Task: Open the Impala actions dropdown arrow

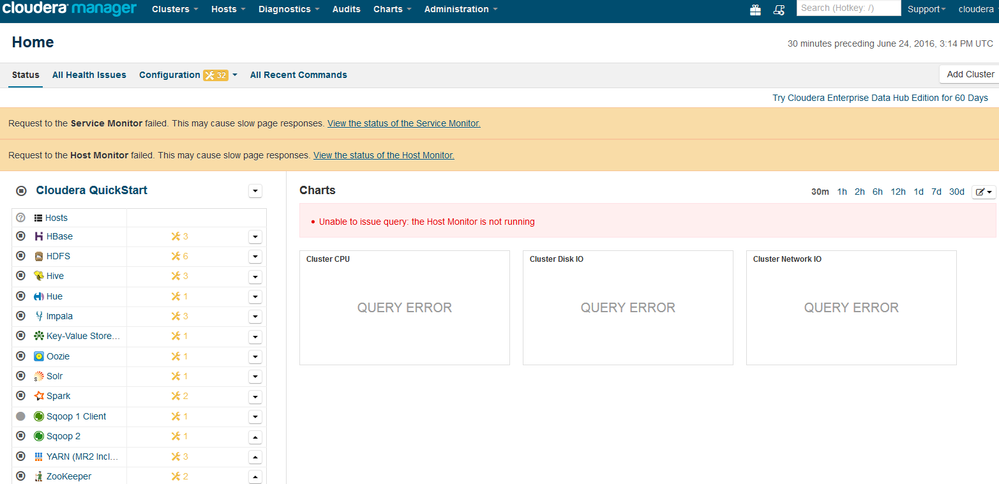Action: pos(255,316)
